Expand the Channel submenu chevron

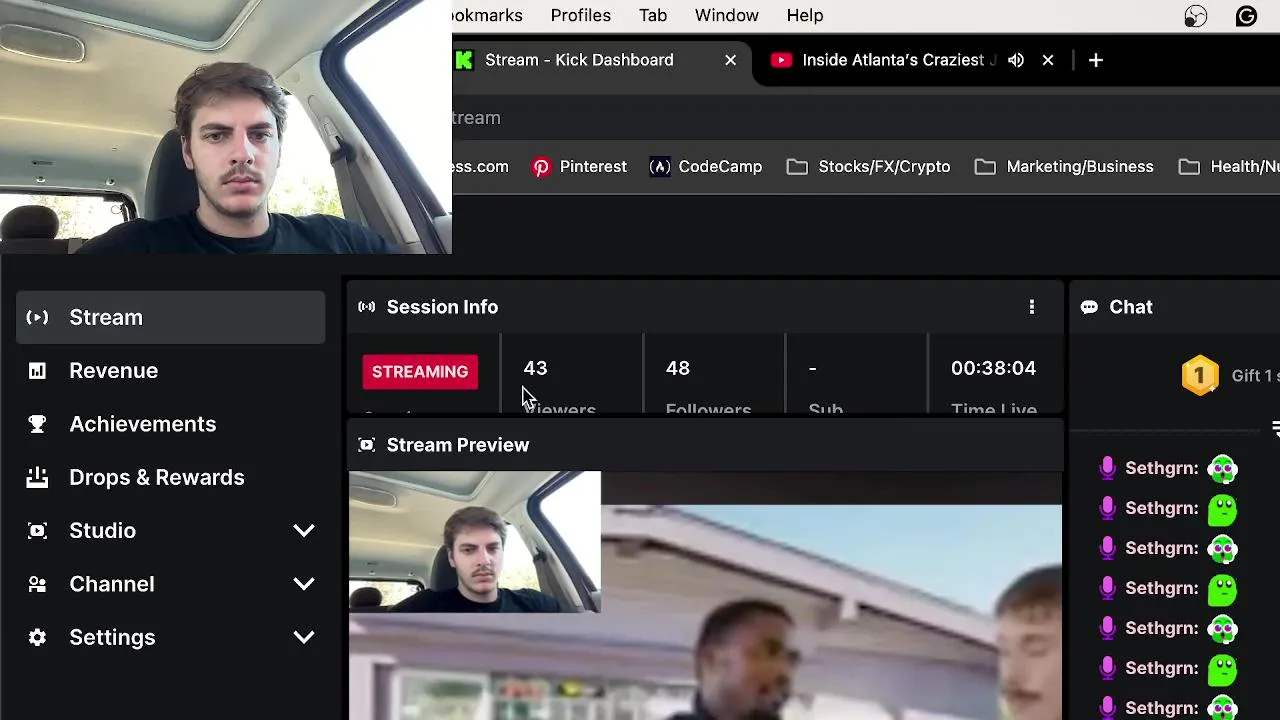click(304, 584)
